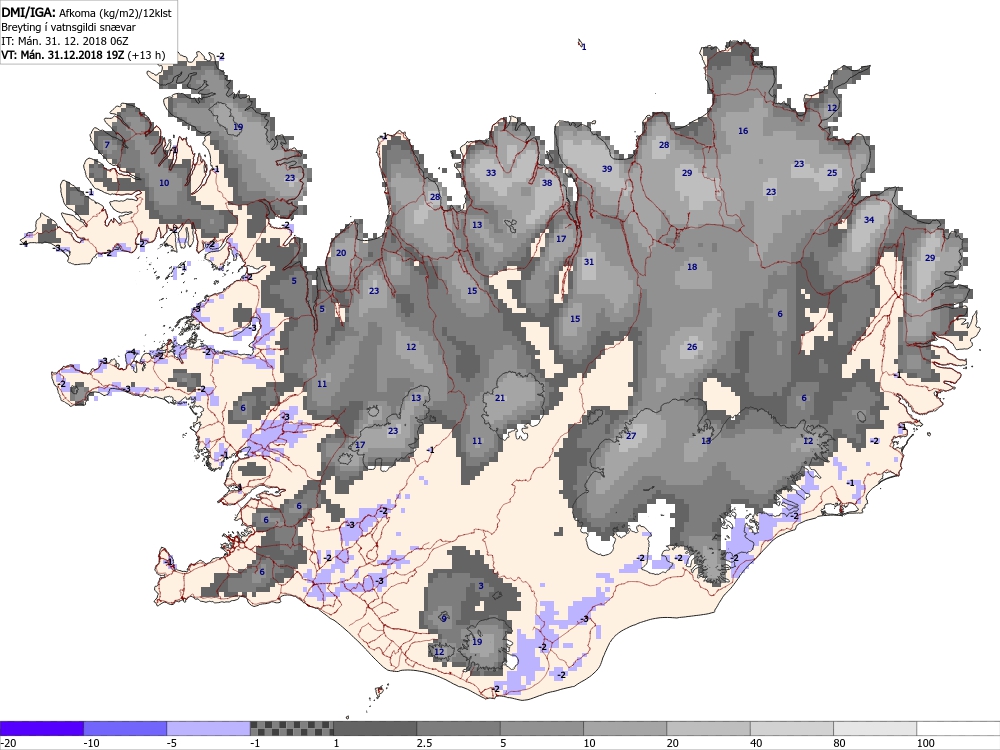The height and width of the screenshot is (750, 1000).
Task: Click the medium blue -10 to -5 legend swatch
Action: click(125, 728)
